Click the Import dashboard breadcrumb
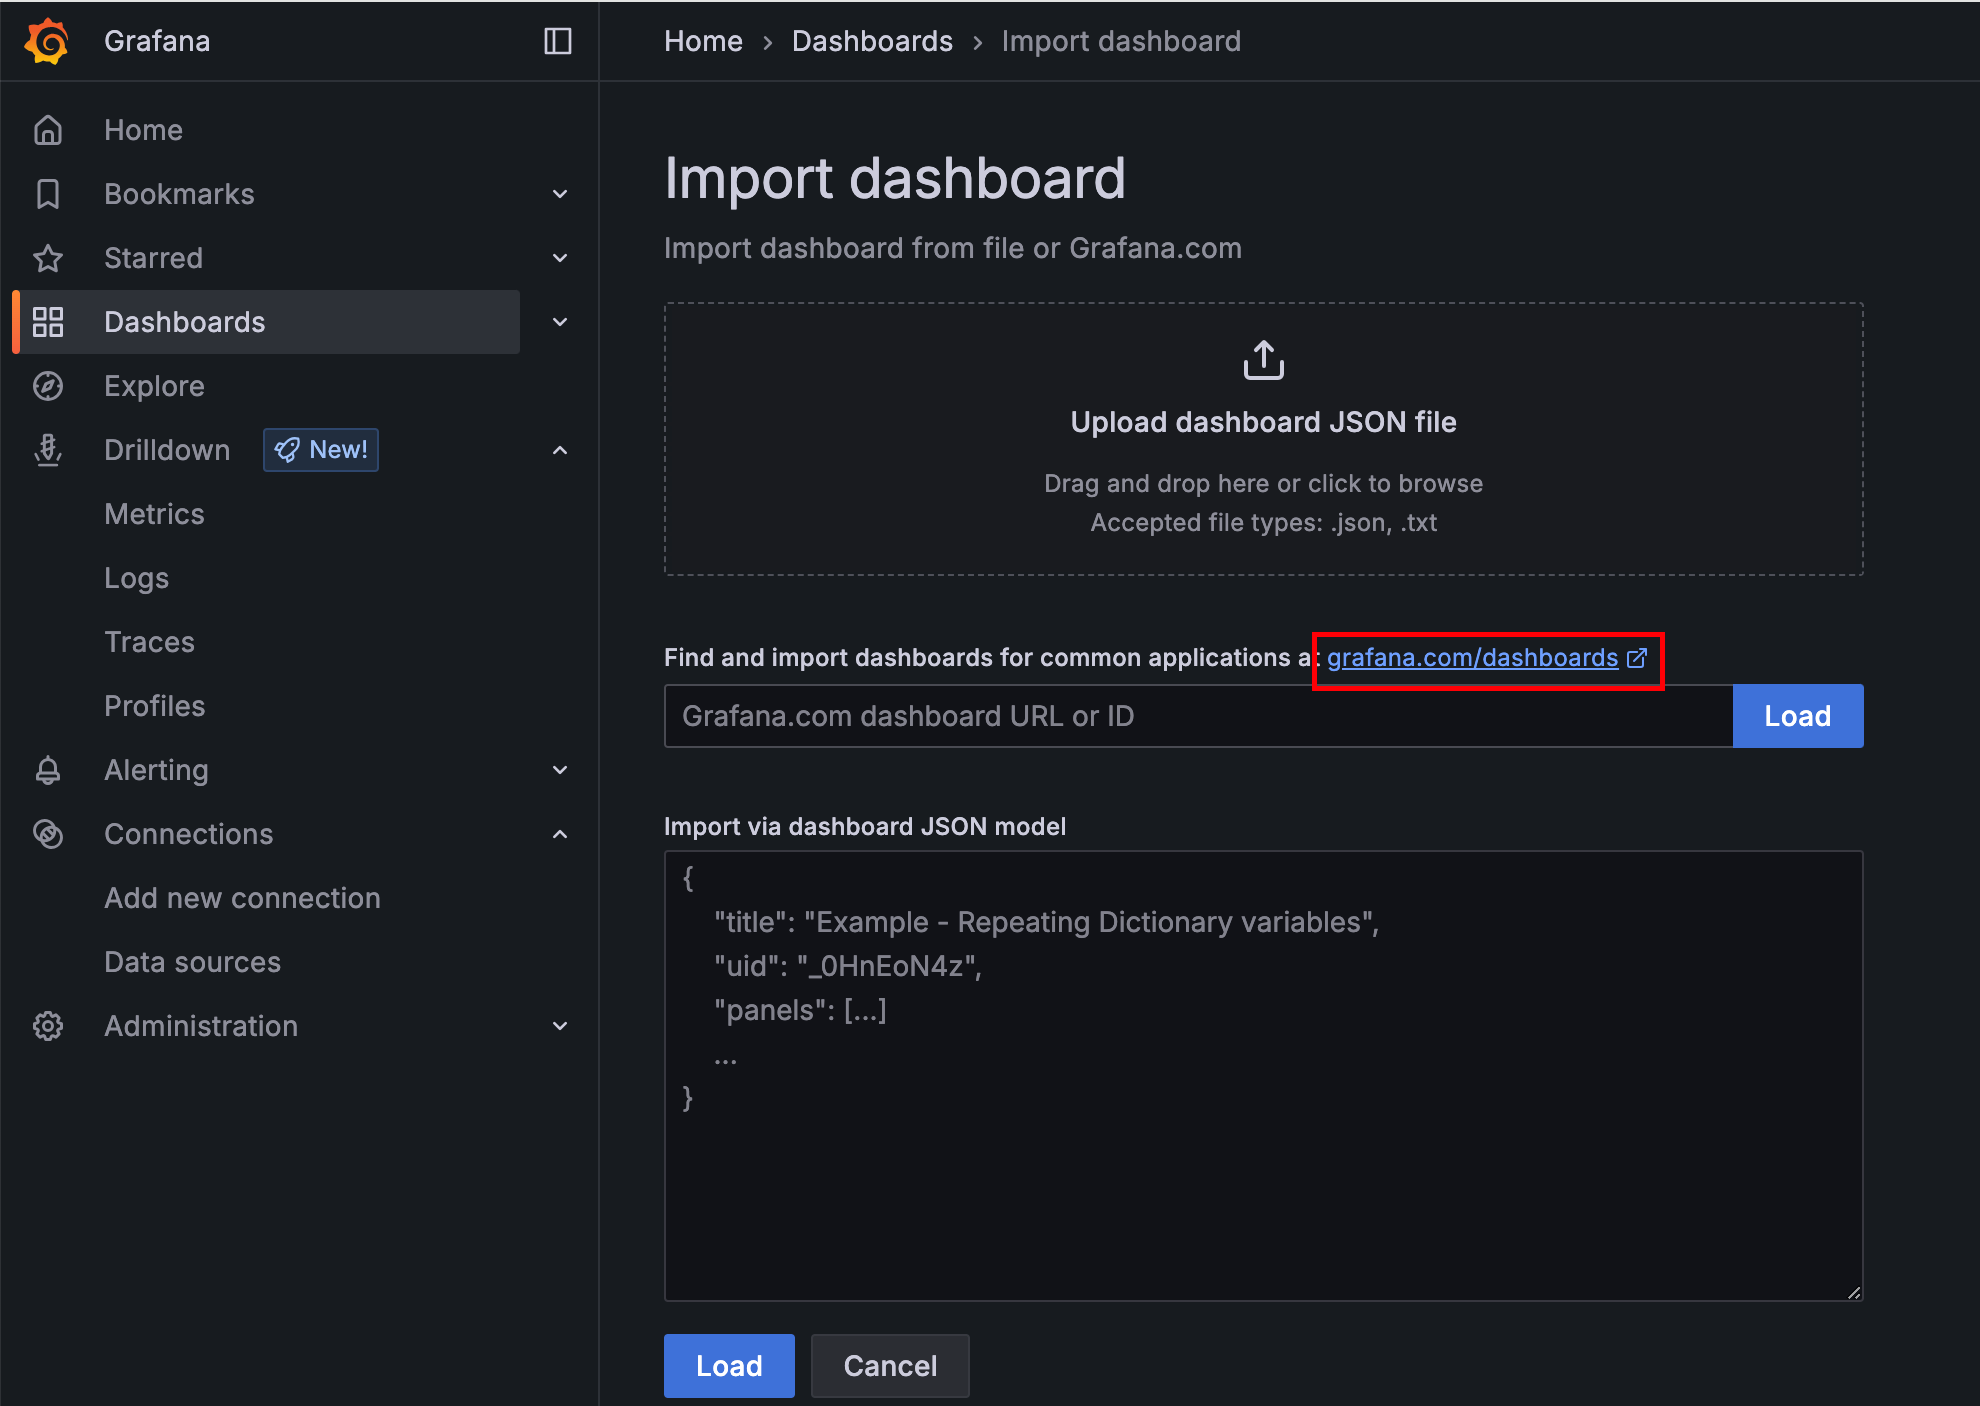 (1121, 41)
